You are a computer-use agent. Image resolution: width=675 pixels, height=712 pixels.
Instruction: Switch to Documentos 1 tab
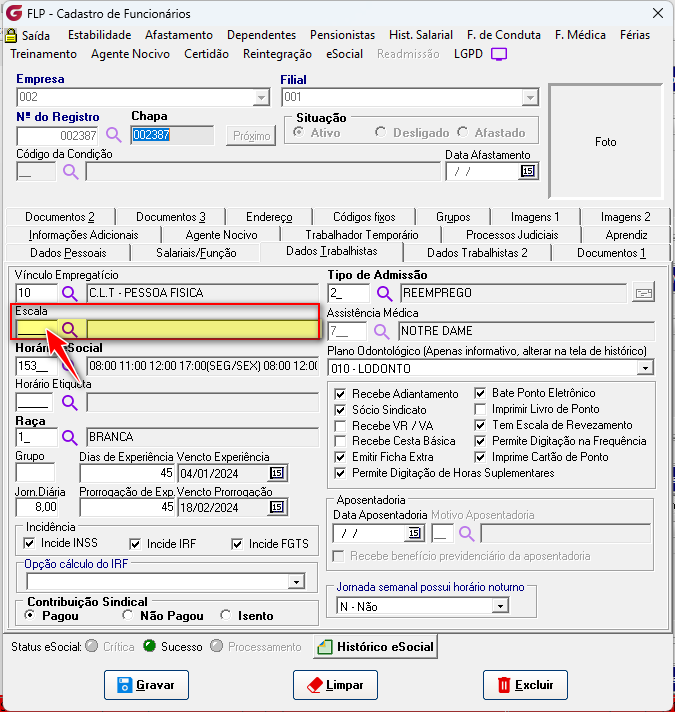611,253
